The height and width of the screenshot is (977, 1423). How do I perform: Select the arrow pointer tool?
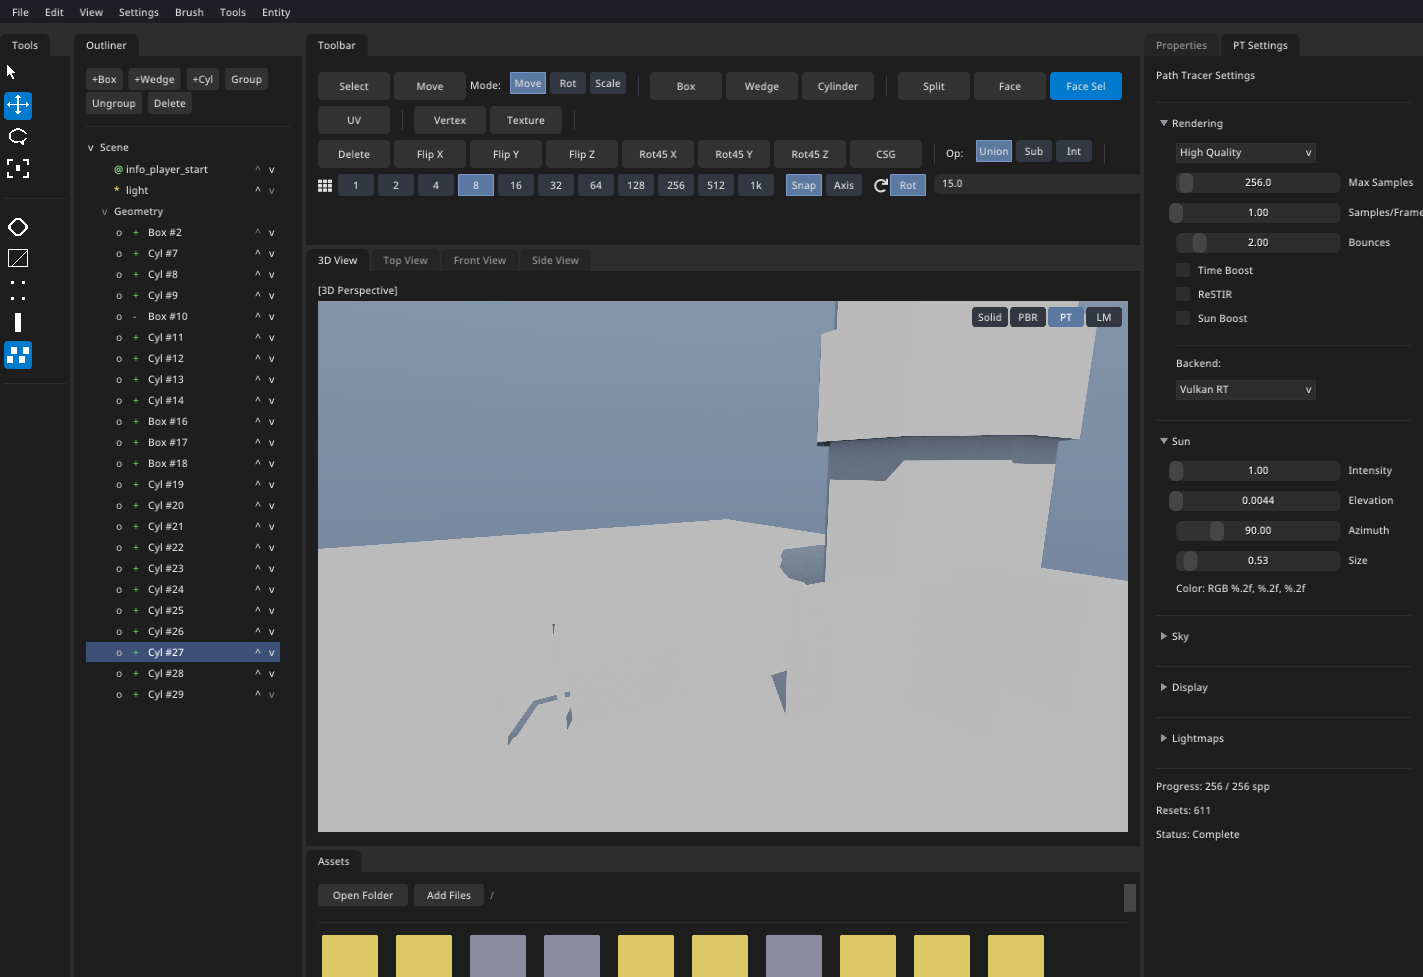(12, 72)
